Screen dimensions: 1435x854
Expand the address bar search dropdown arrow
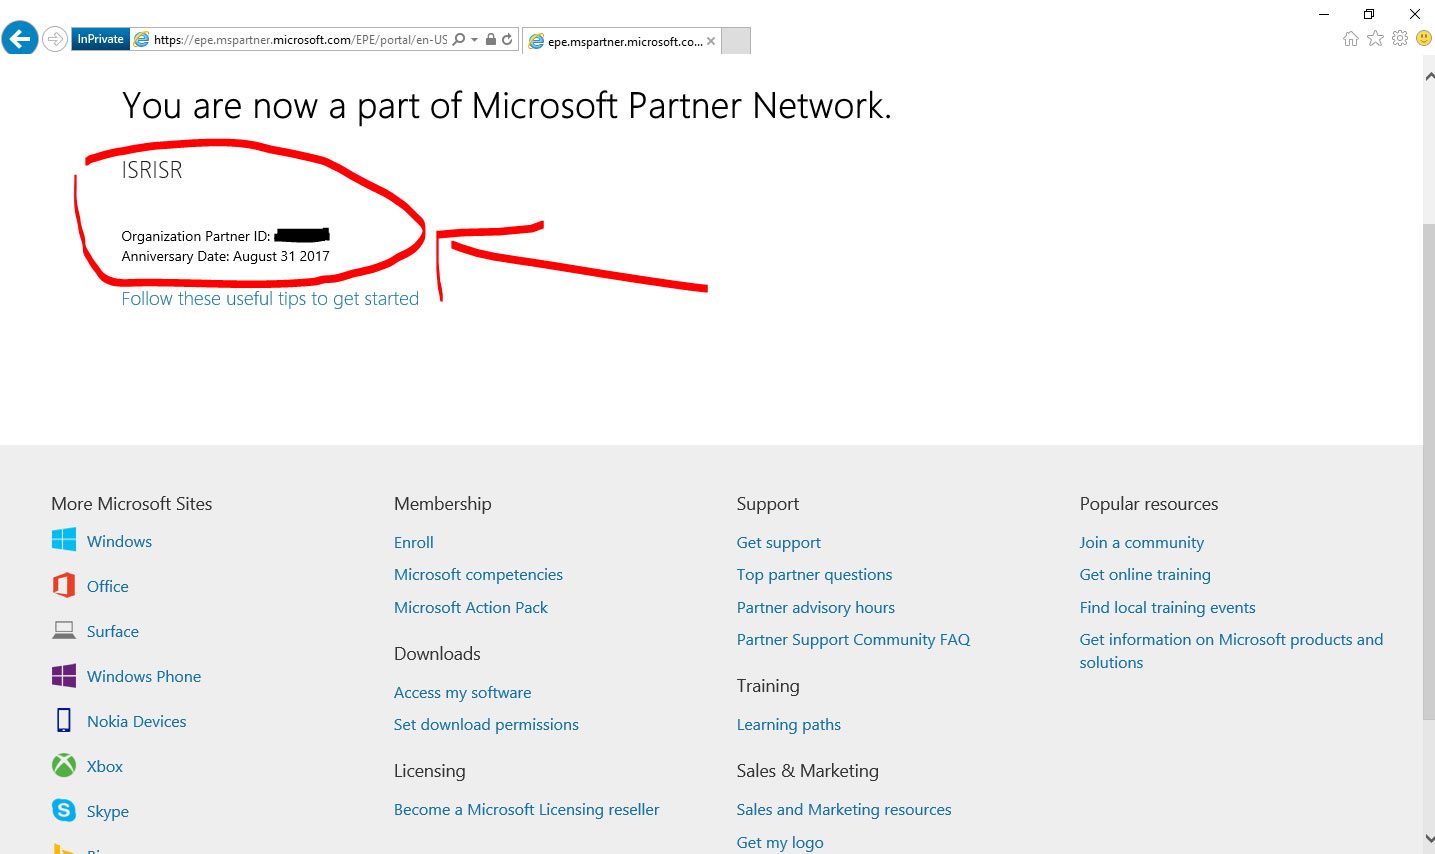coord(474,40)
